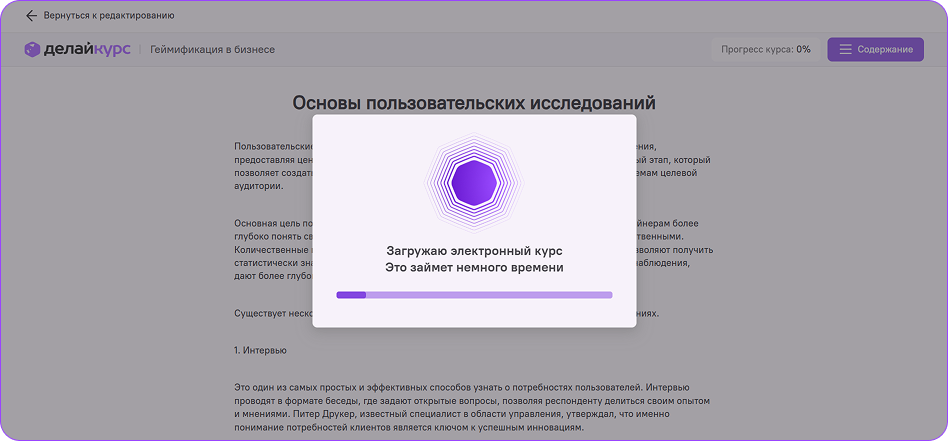Click the course title "Геймификация в бизнесе"
Screen dimensions: 948x441
coord(213,50)
